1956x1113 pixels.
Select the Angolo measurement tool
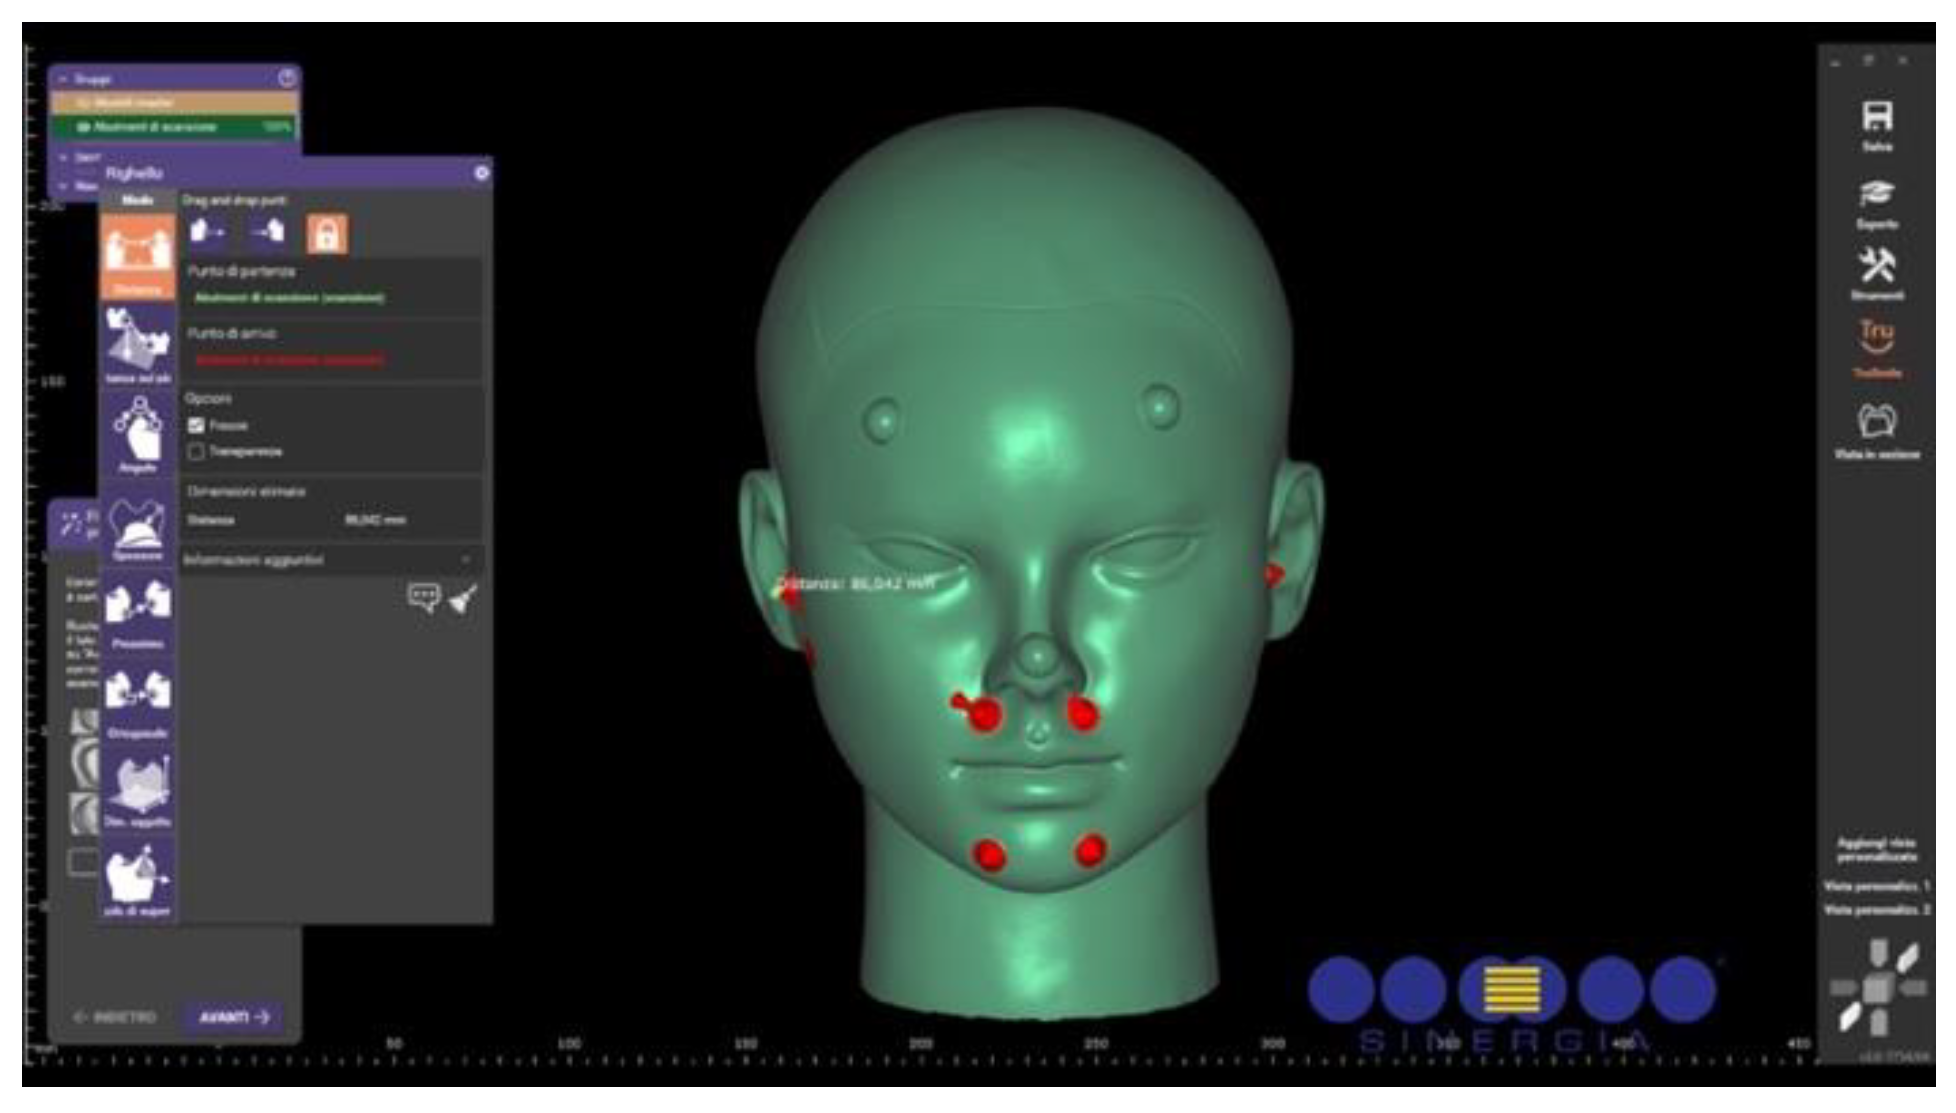pos(138,434)
